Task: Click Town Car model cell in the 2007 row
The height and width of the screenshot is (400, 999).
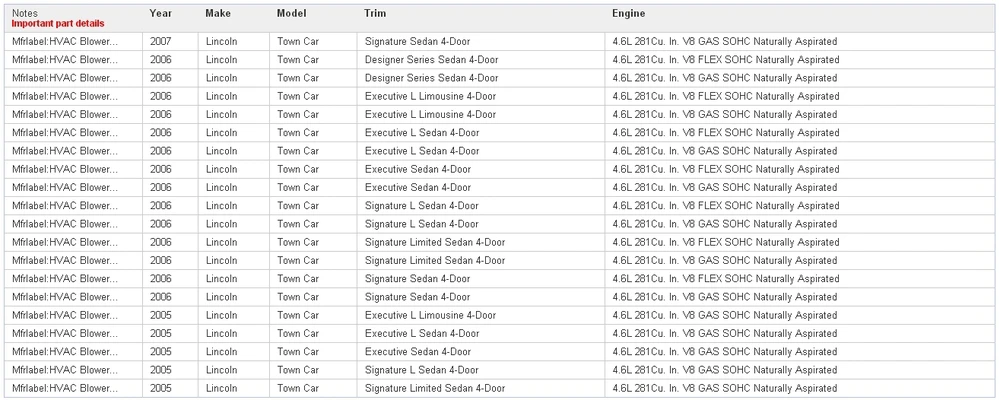Action: pos(298,41)
